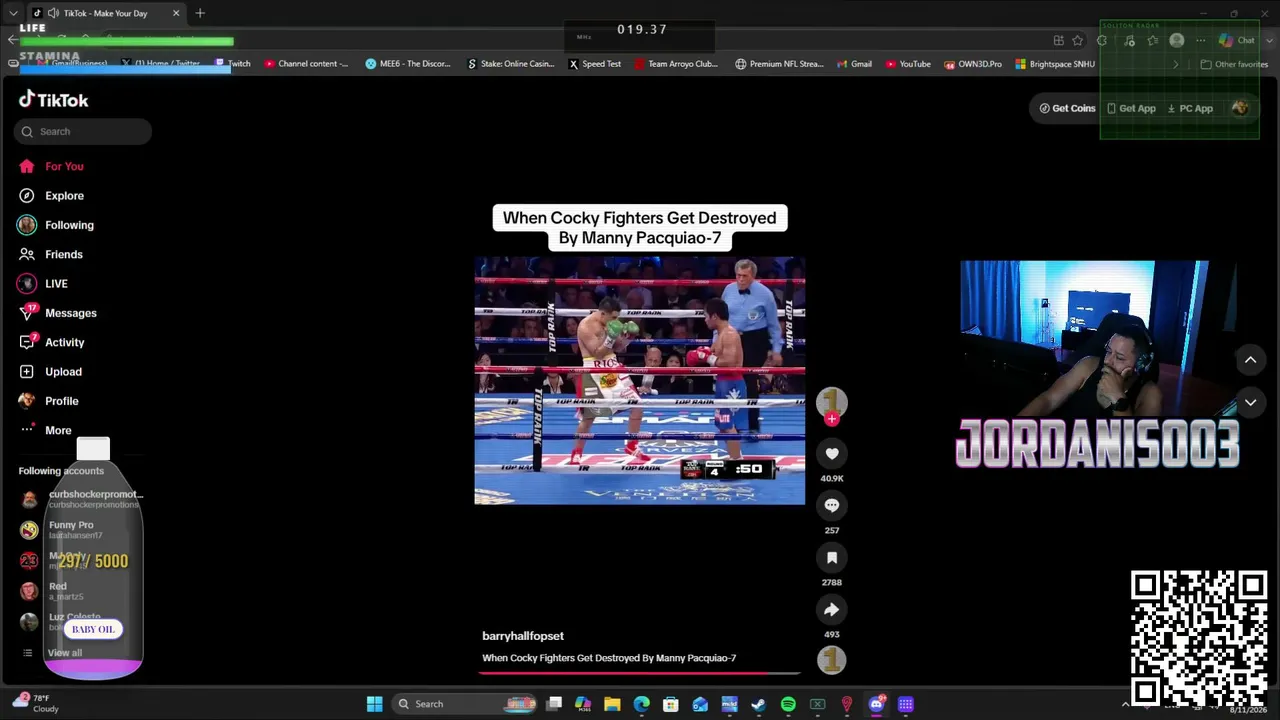This screenshot has height=720, width=1280.
Task: Seek on the video progress bar
Action: point(640,673)
